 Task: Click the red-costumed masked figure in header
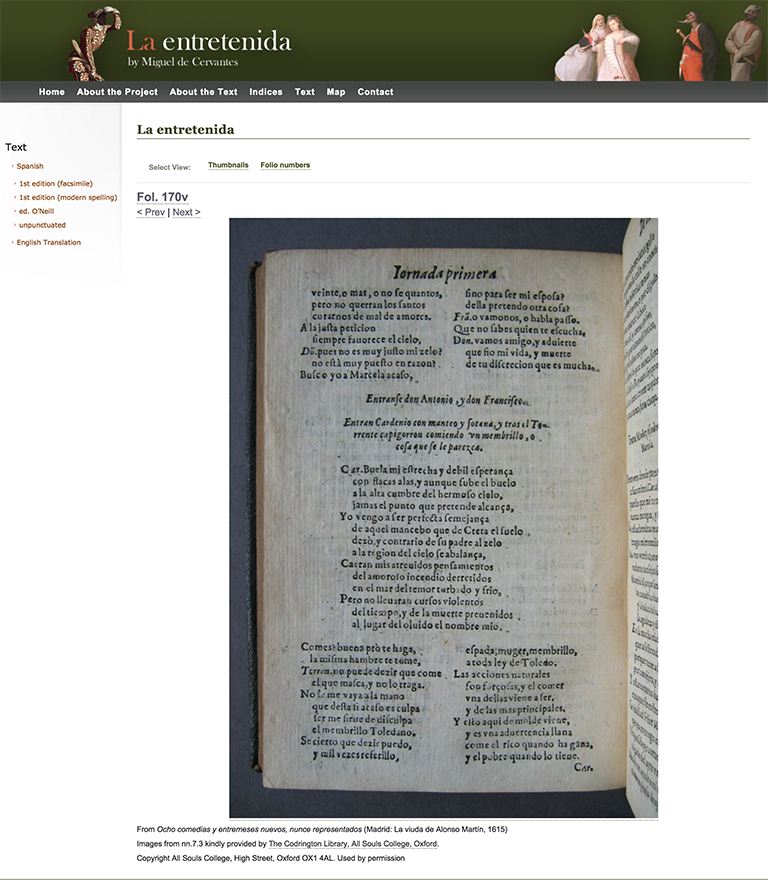point(696,45)
